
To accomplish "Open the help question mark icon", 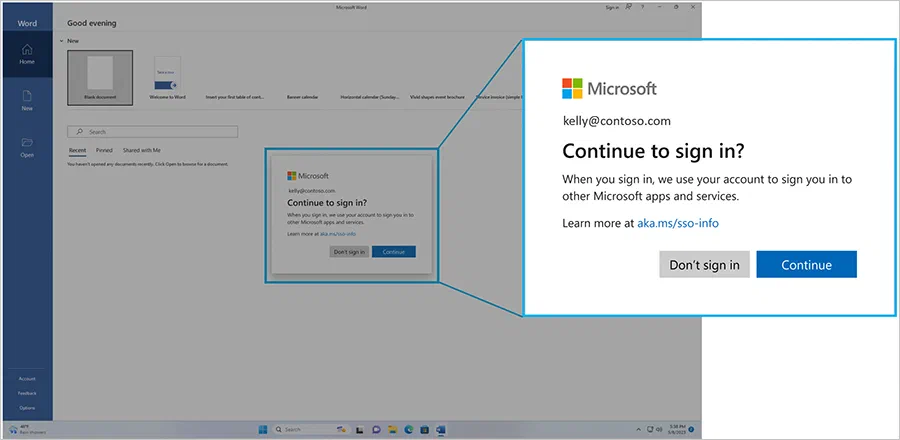I will coord(642,7).
